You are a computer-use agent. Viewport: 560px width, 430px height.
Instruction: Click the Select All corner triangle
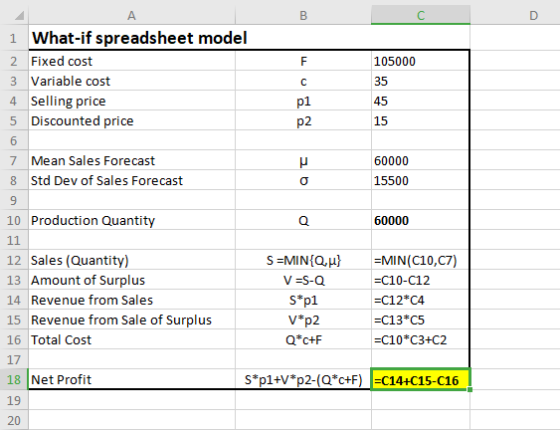[x=19, y=16]
